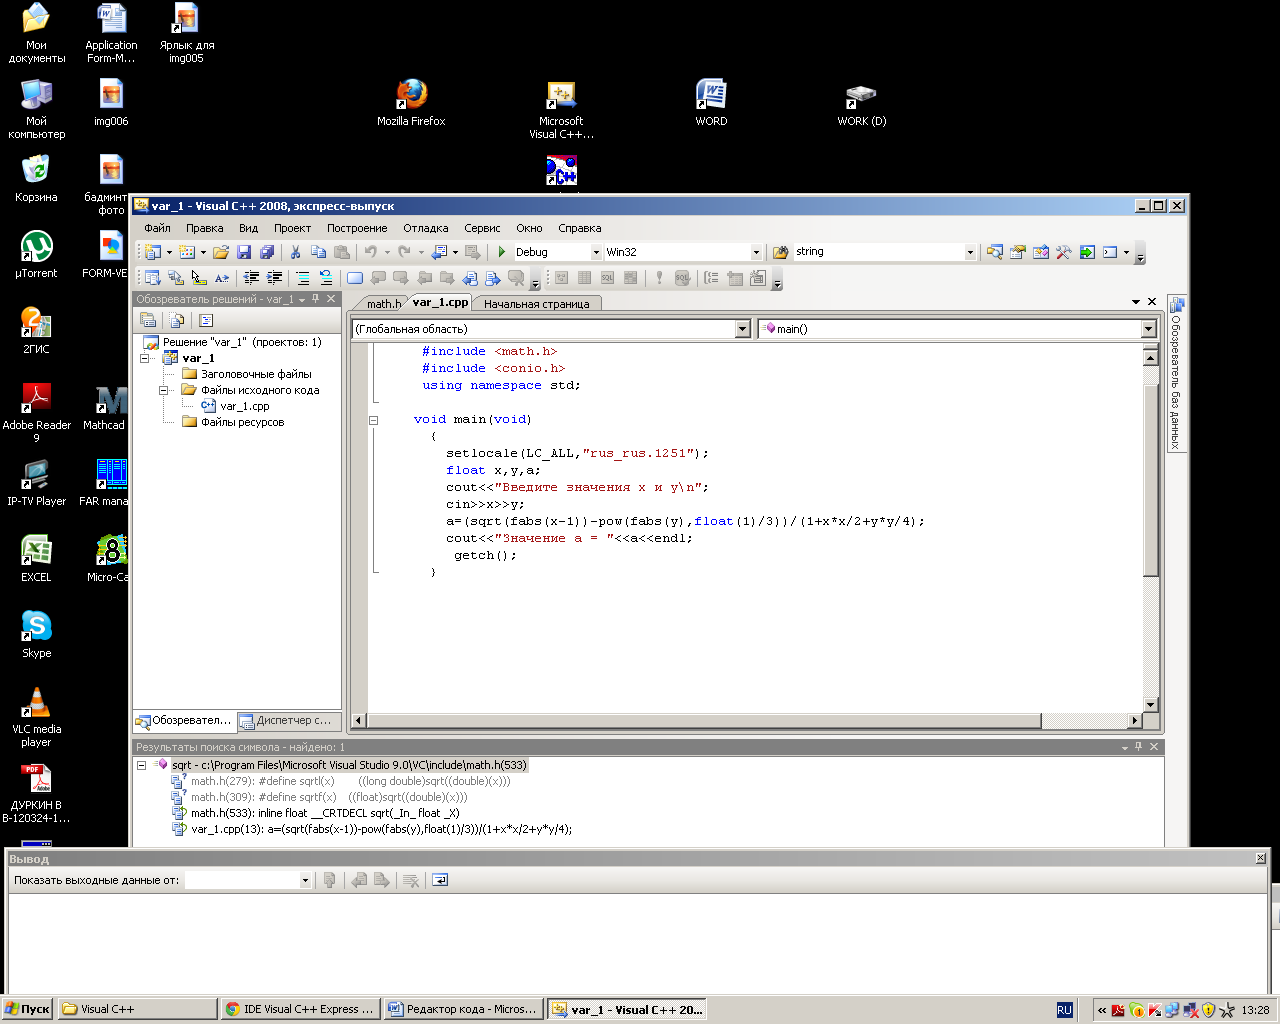Image resolution: width=1280 pixels, height=1024 pixels.
Task: Open the Properties window toolbar icon
Action: pos(1018,252)
